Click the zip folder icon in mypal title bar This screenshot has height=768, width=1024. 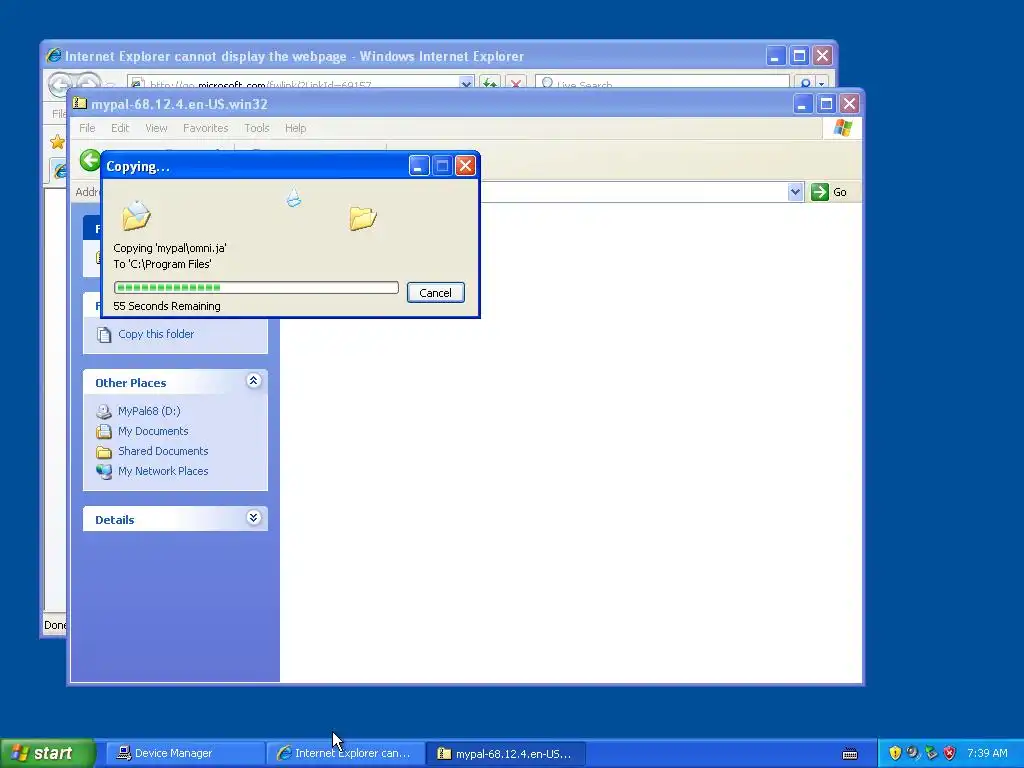(80, 103)
